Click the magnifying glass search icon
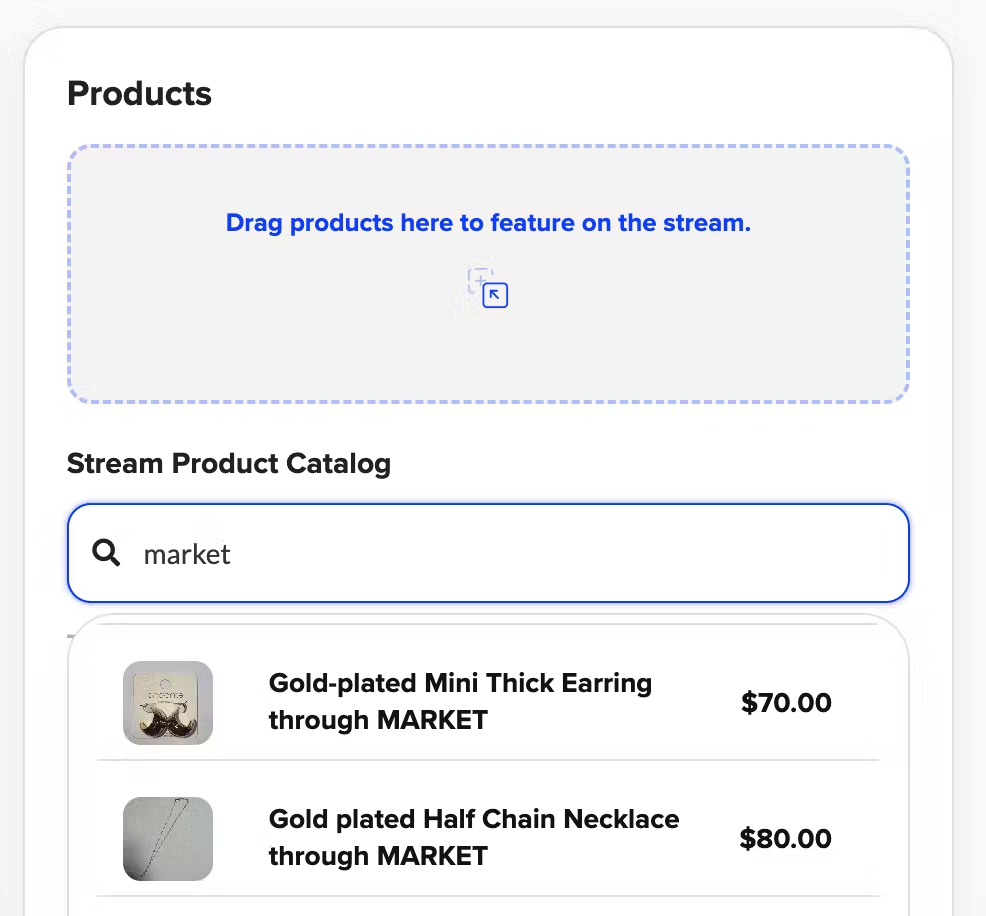The height and width of the screenshot is (916, 986). [106, 553]
